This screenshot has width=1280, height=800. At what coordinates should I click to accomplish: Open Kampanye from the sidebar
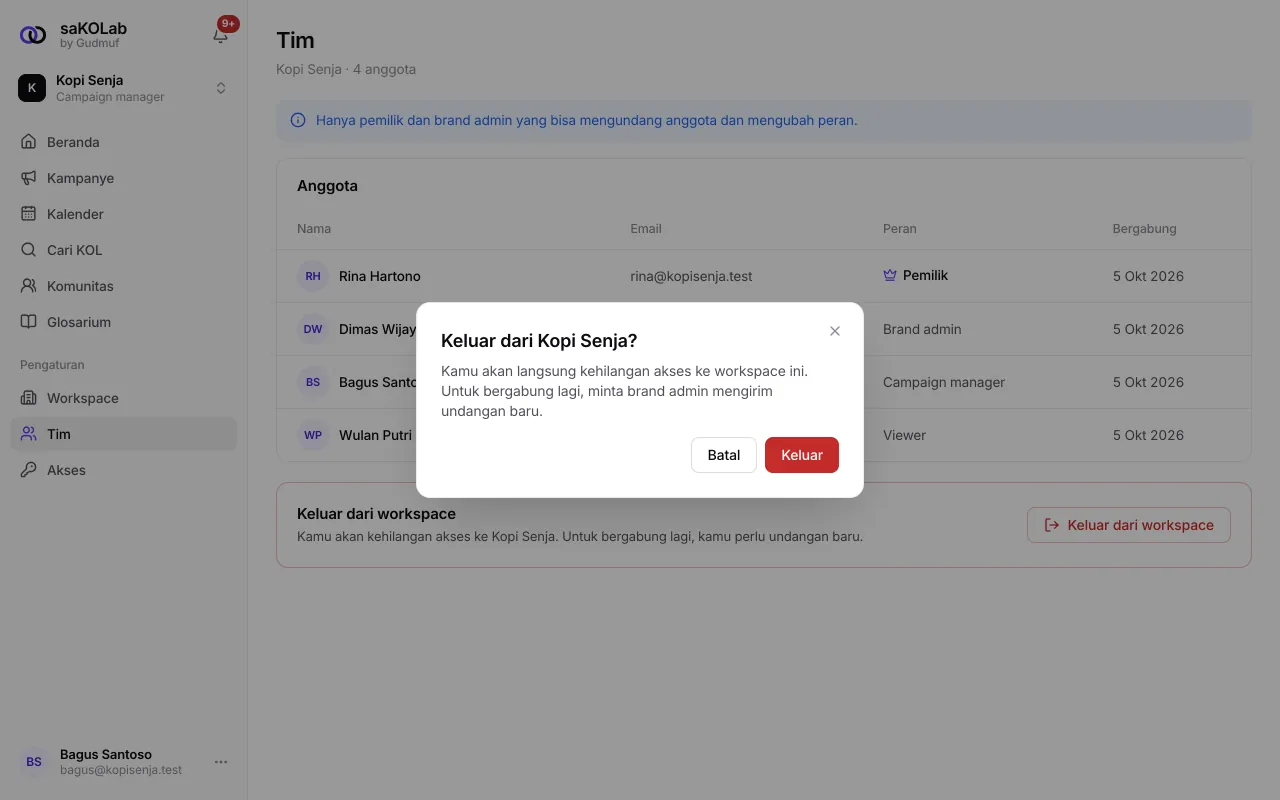click(124, 178)
